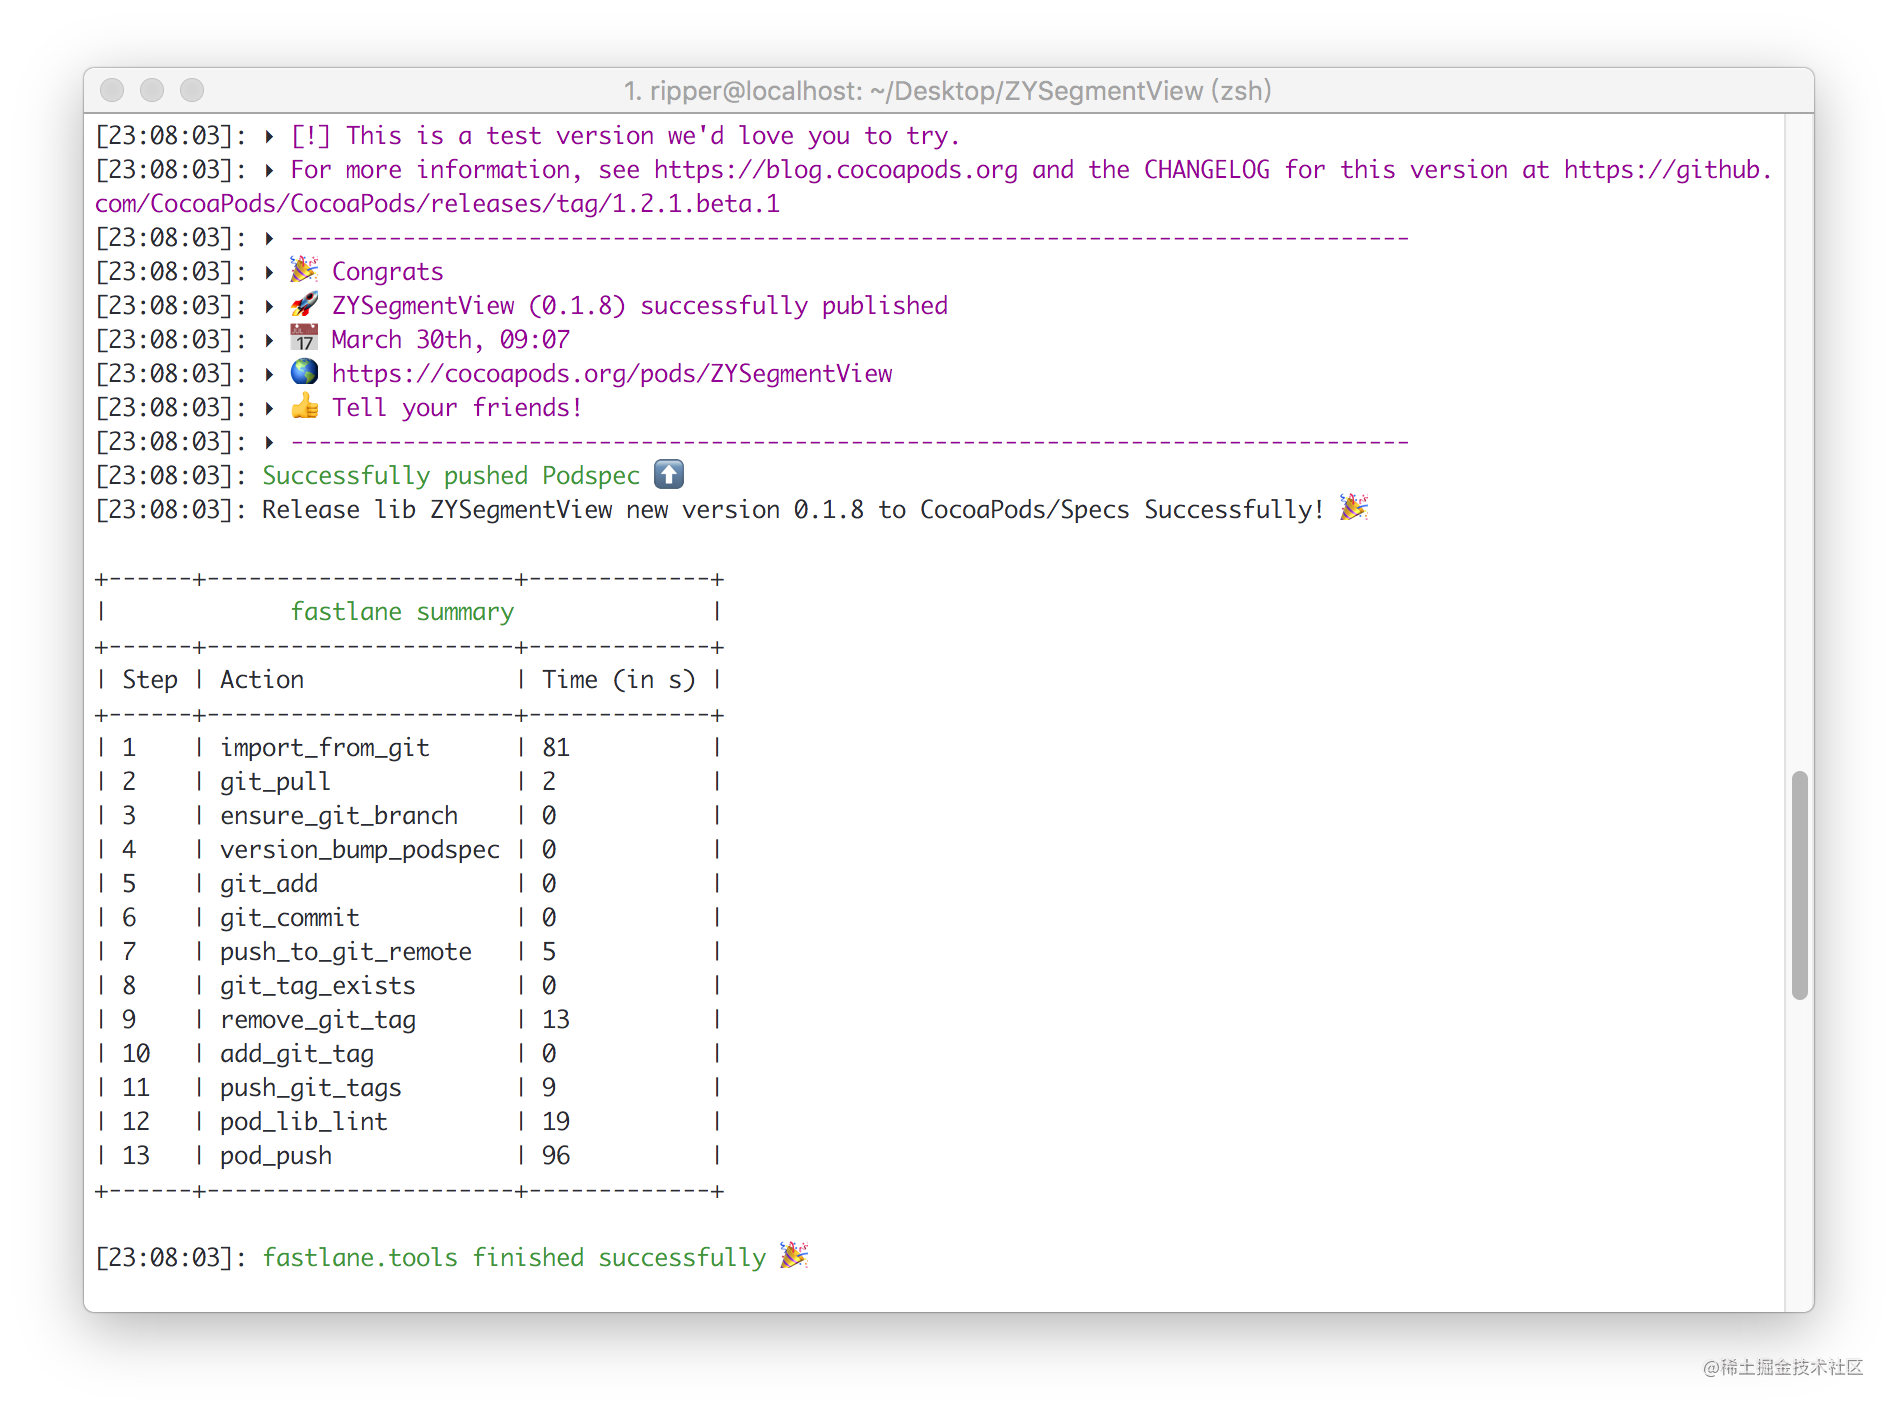
Task: Click the party popper emoji beside Congrats
Action: point(304,270)
